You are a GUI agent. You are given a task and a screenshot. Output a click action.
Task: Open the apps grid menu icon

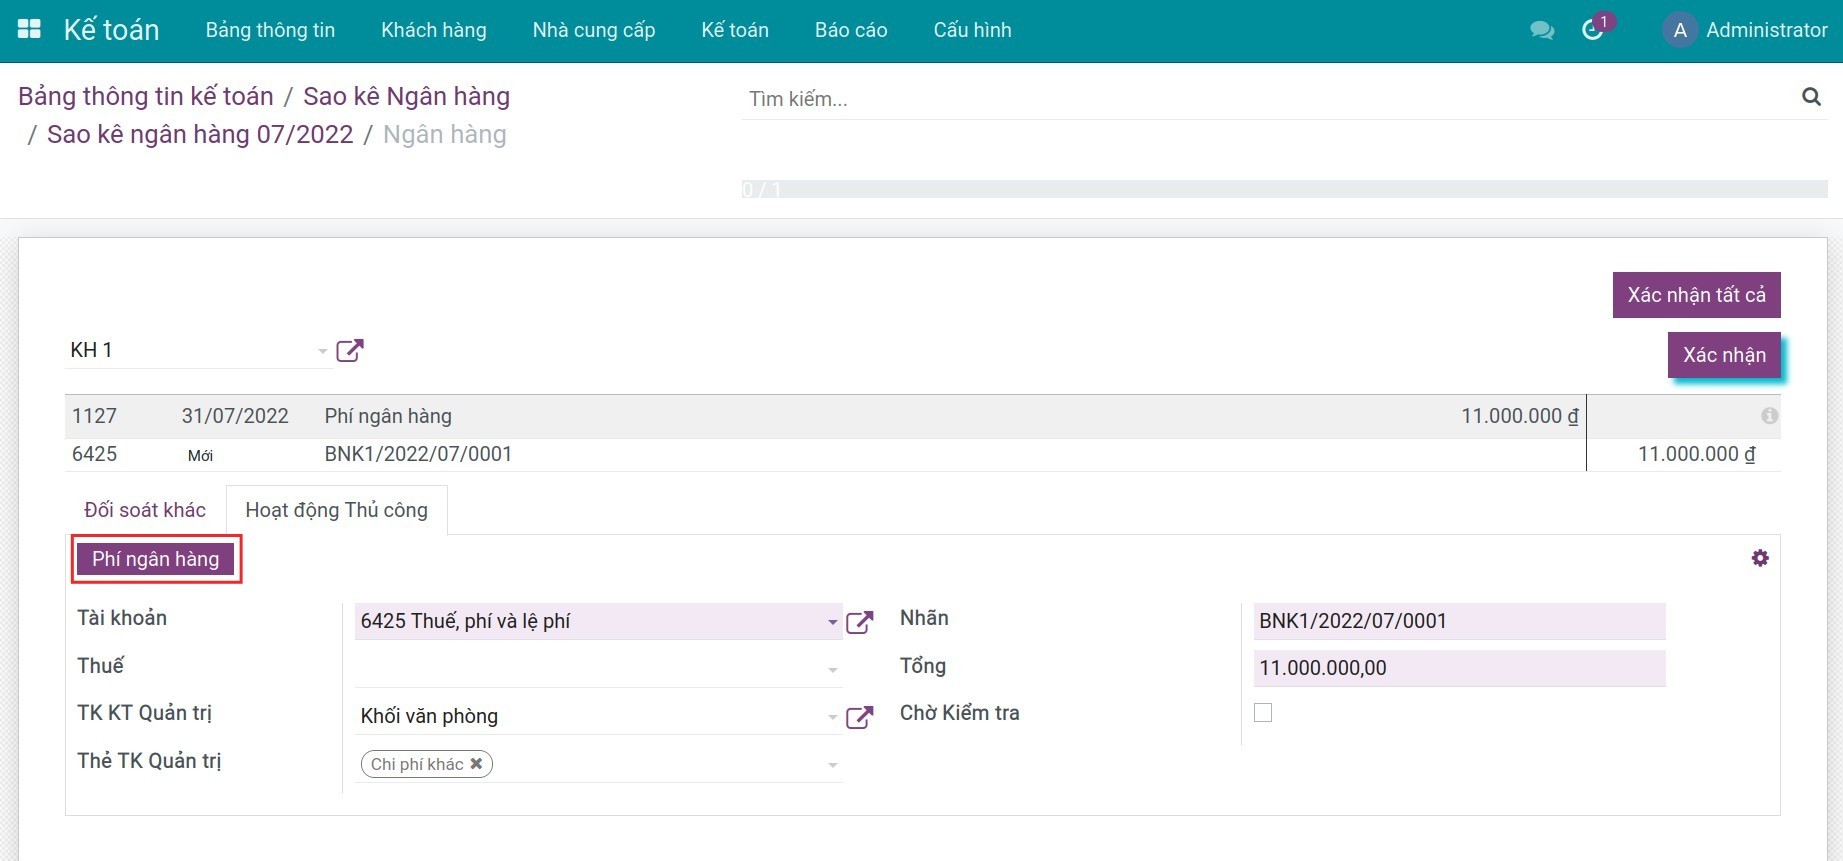30,30
